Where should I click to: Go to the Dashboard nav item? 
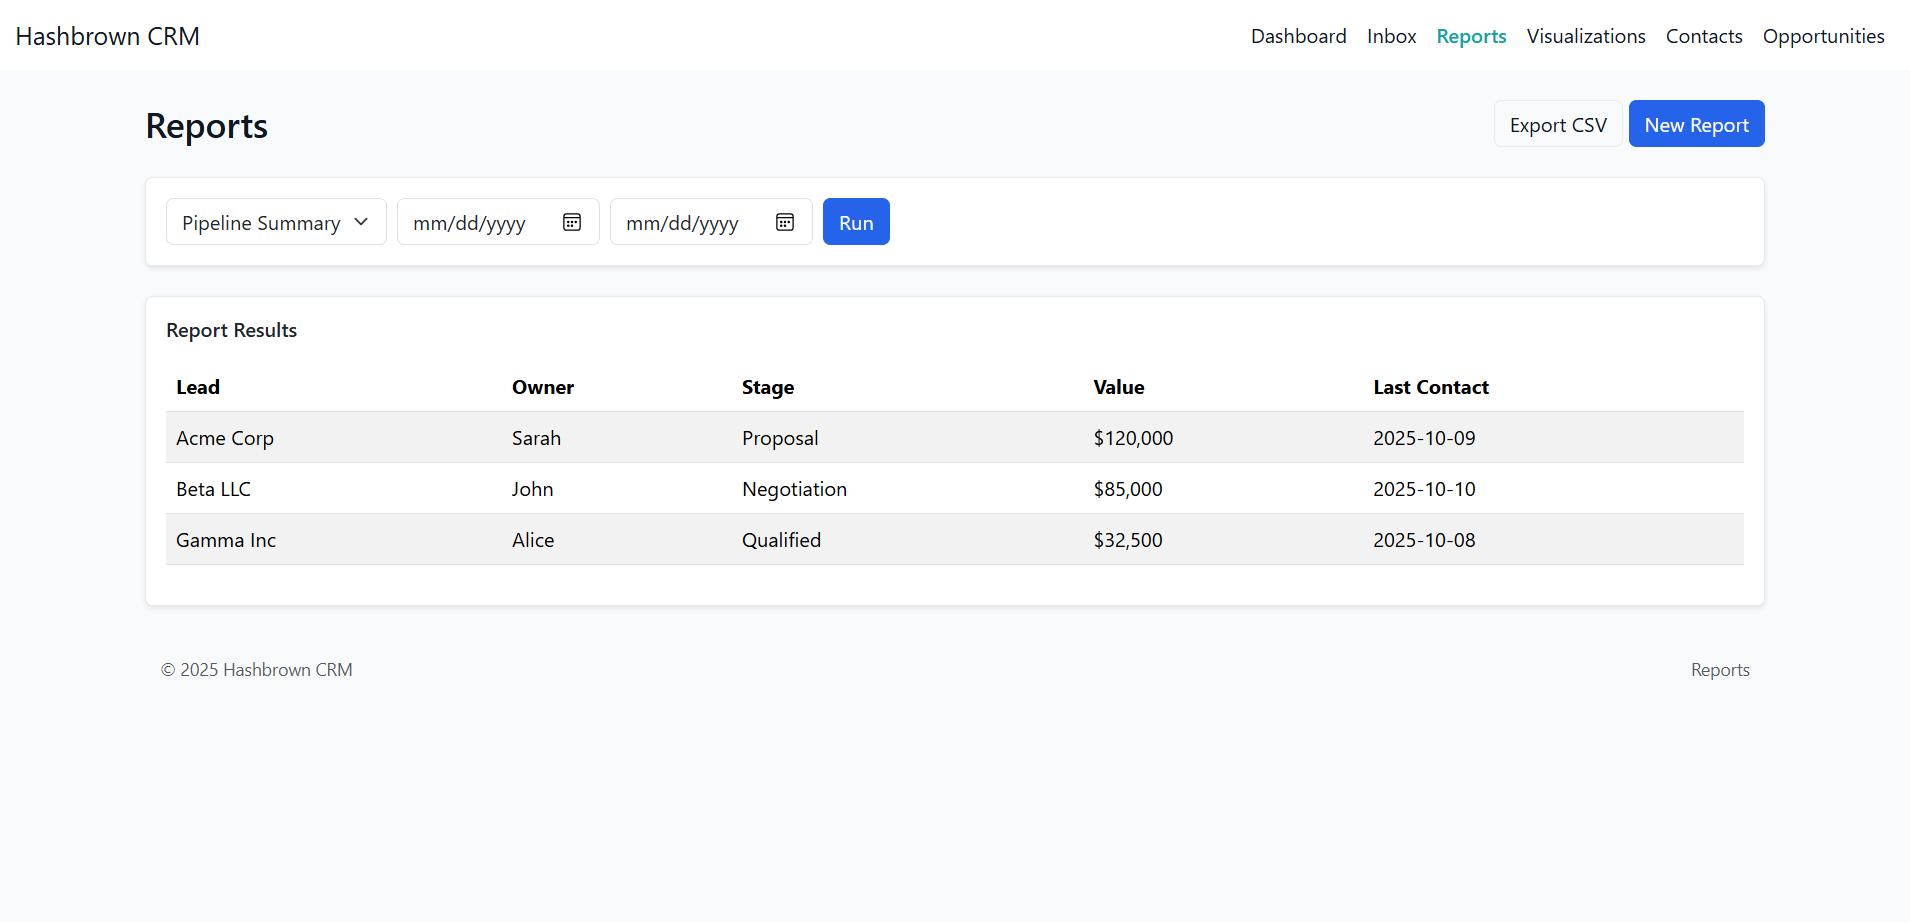[1298, 36]
